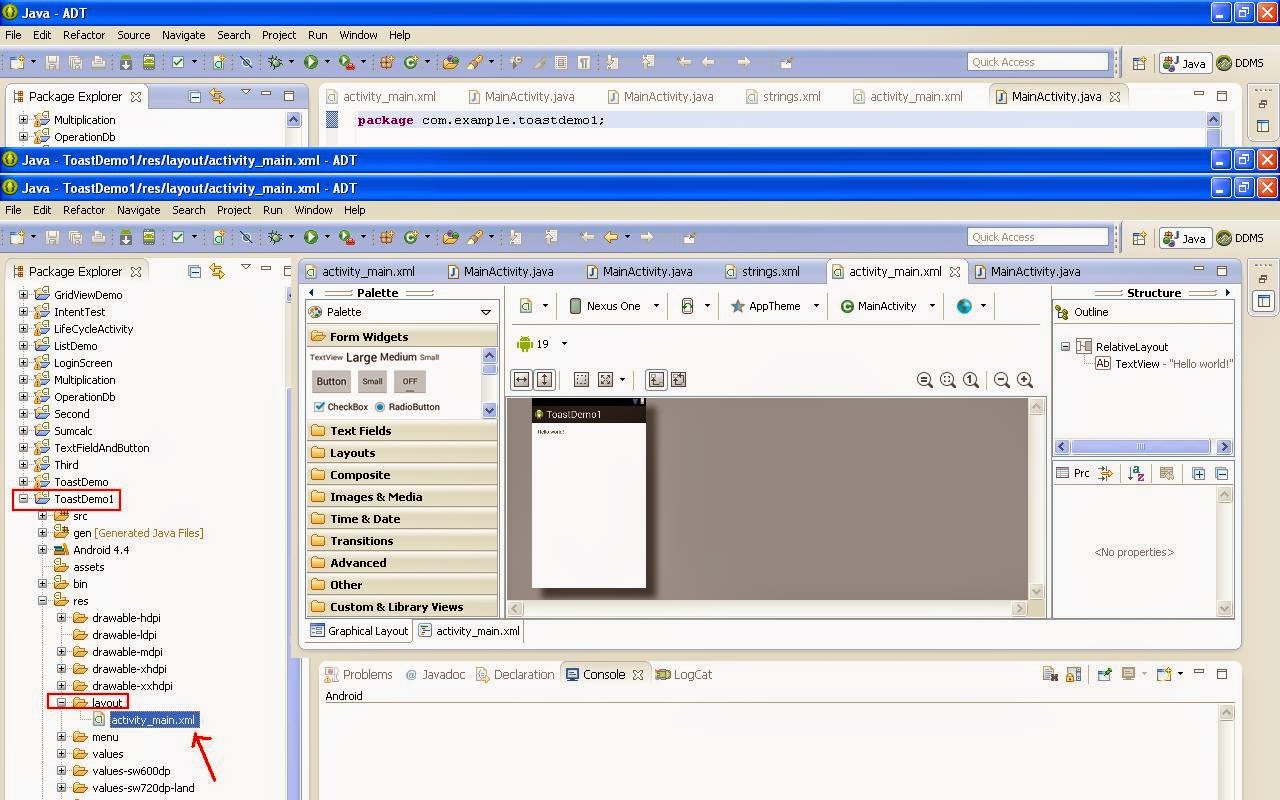Image resolution: width=1280 pixels, height=800 pixels.
Task: Click Zoom In on the layout canvas
Action: click(x=1025, y=380)
